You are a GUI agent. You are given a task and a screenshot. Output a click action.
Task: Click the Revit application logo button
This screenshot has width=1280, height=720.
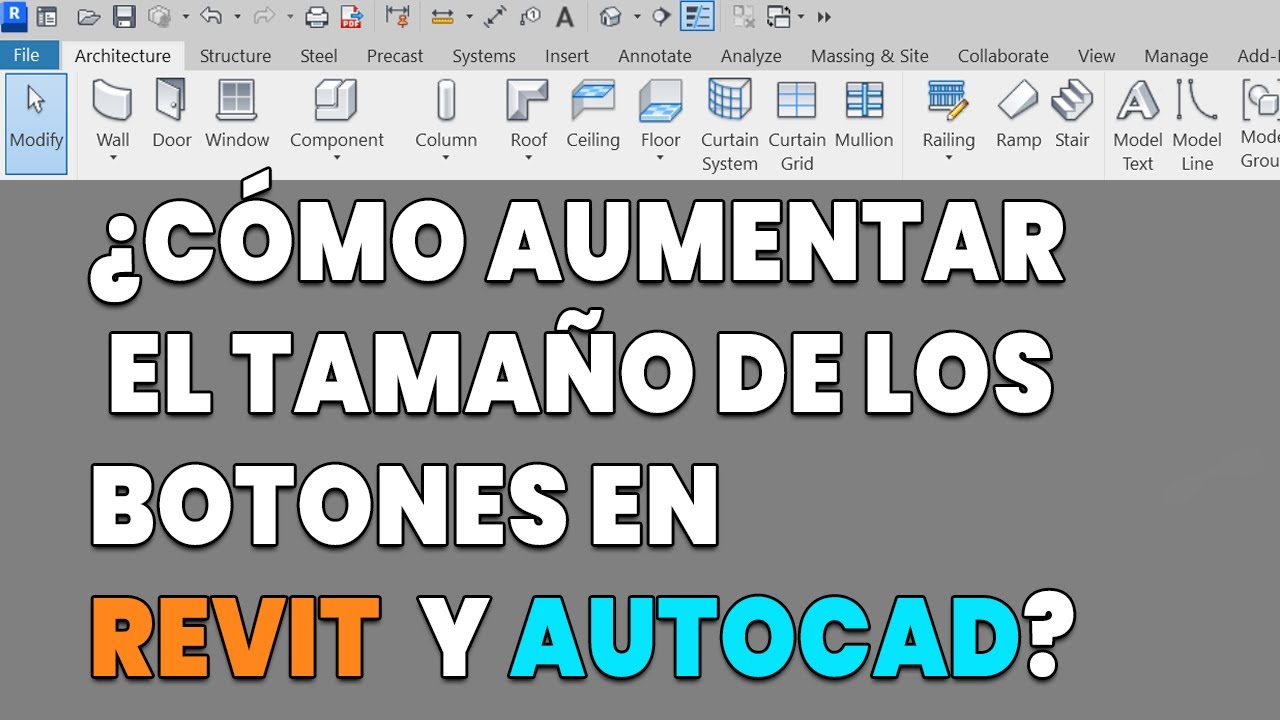tap(14, 15)
